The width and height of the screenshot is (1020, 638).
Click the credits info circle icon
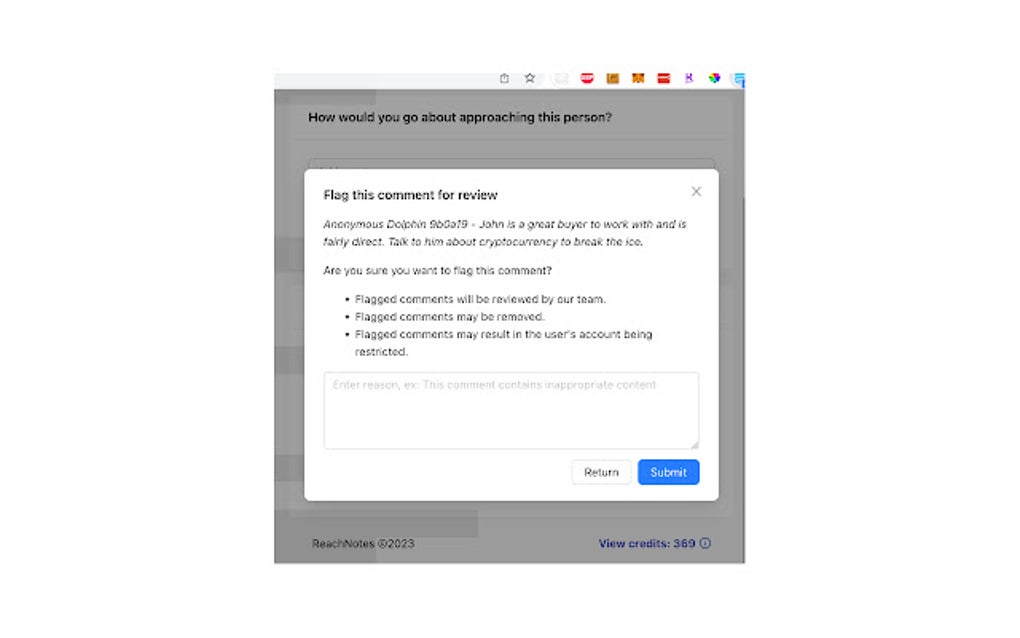(x=705, y=544)
